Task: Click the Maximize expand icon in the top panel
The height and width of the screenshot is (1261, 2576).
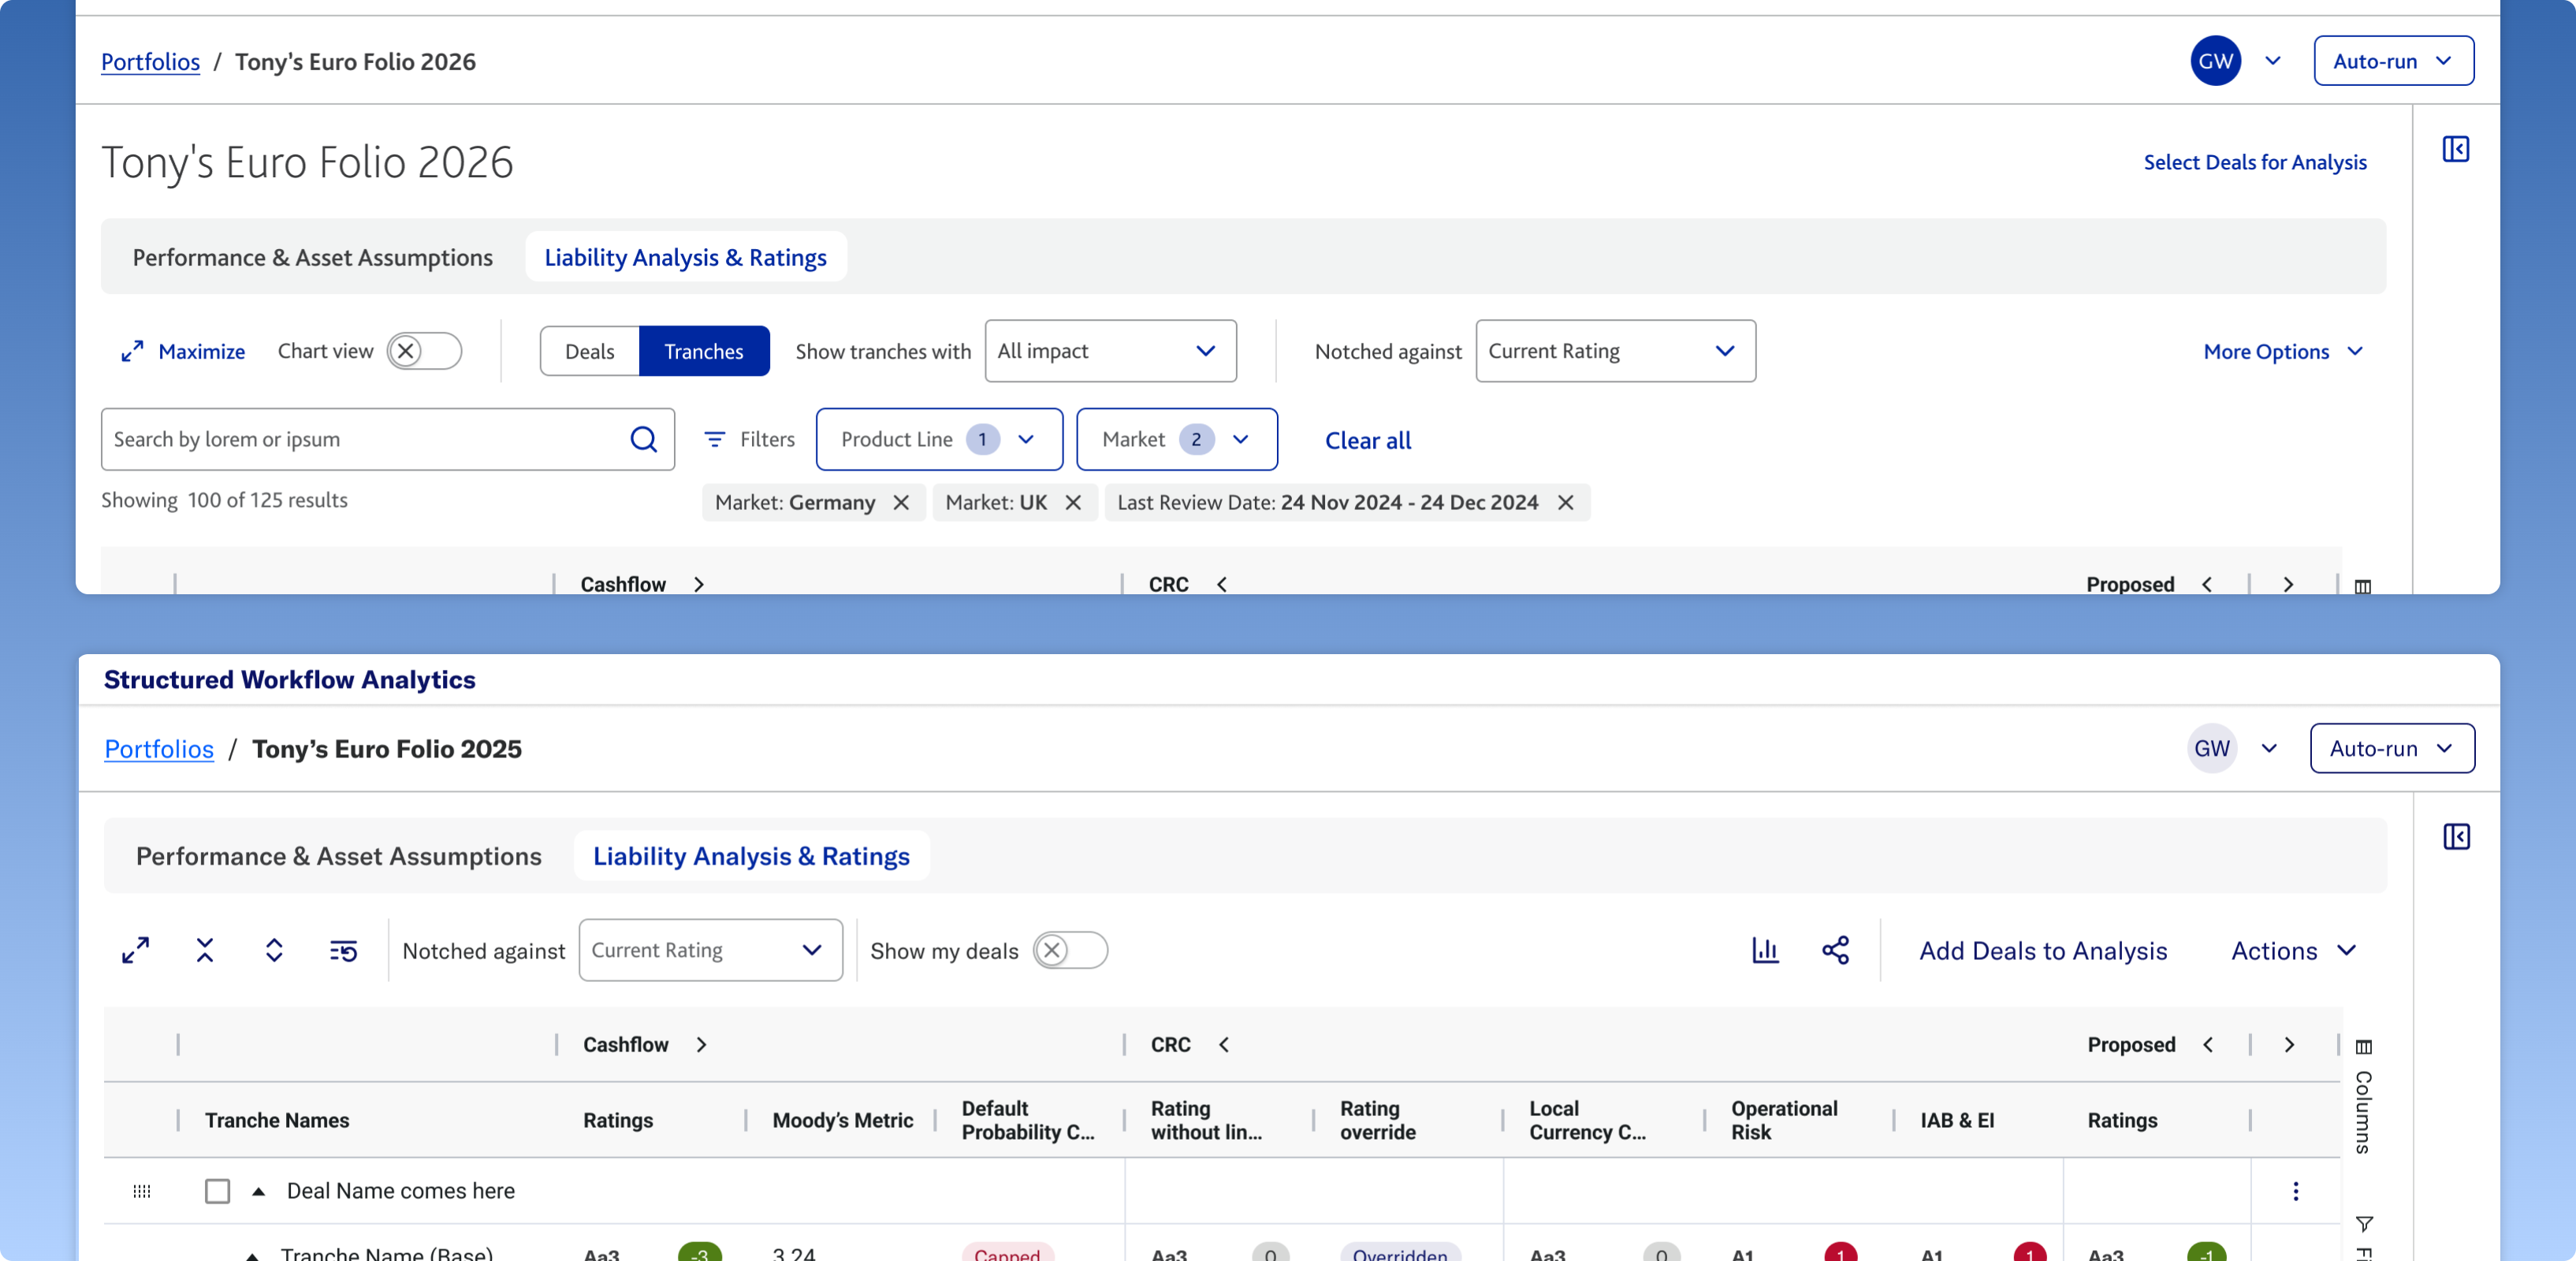Action: coord(132,351)
